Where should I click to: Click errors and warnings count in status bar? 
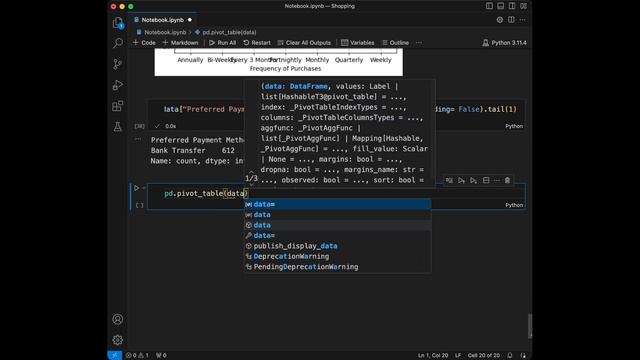click(137, 355)
